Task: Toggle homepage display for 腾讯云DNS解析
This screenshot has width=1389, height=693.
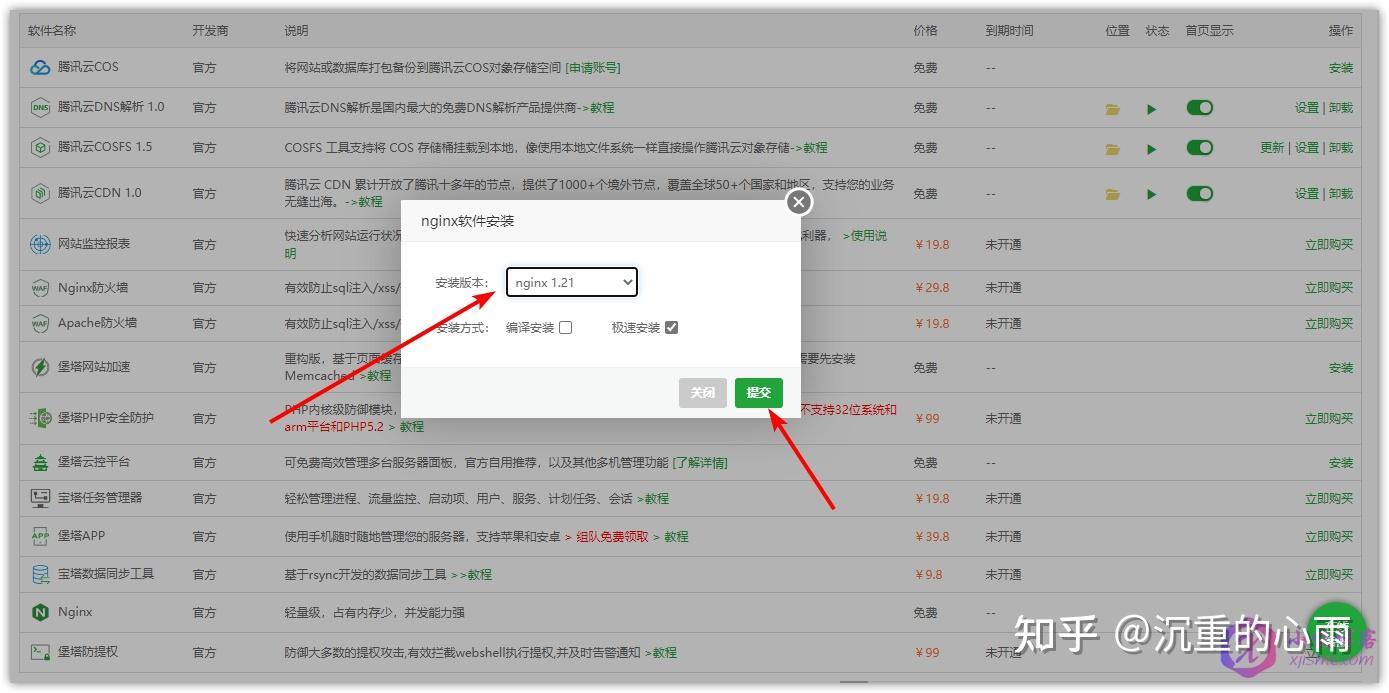Action: 1200,107
